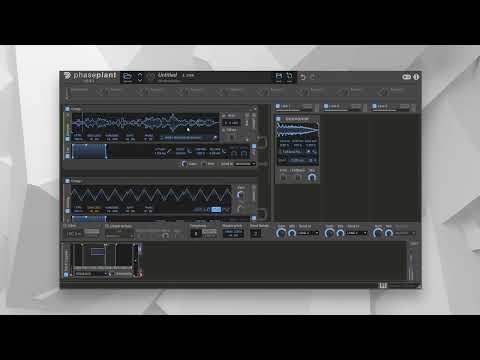Screen dimensions: 480x360
Task: Click the undo arrow icon
Action: click(303, 77)
